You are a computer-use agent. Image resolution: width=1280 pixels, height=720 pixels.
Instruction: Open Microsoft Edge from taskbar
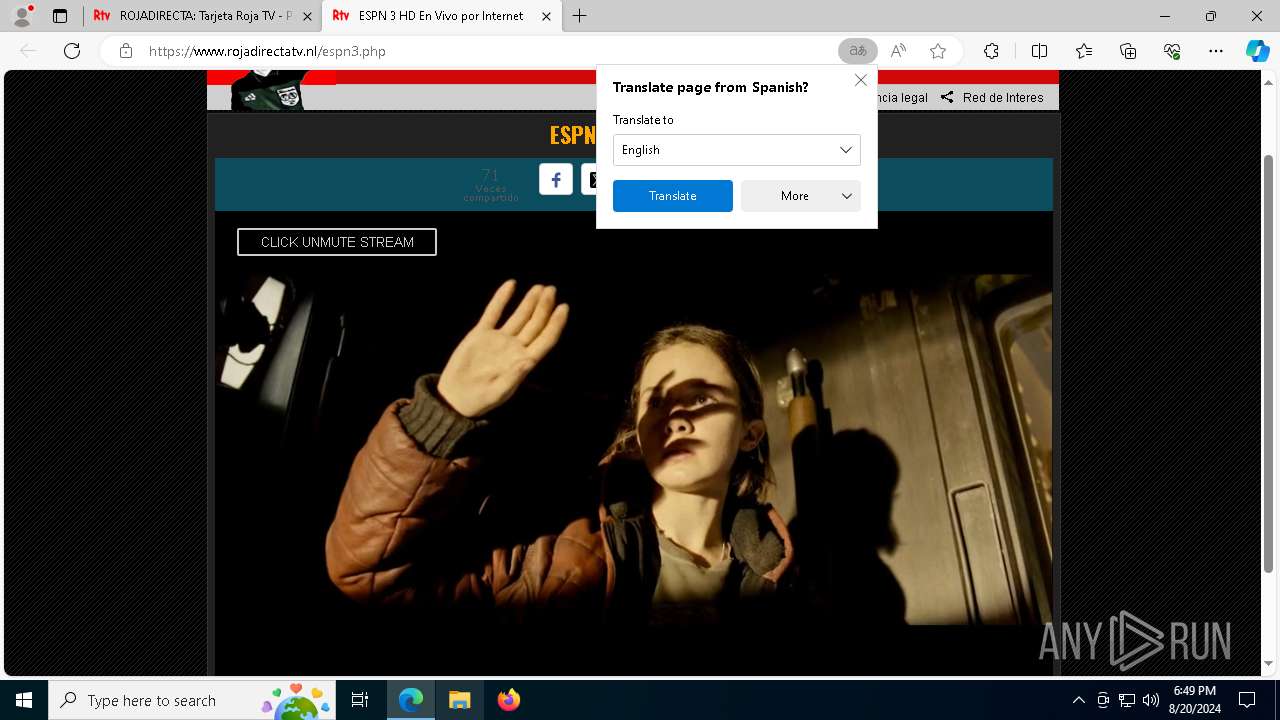click(x=411, y=700)
